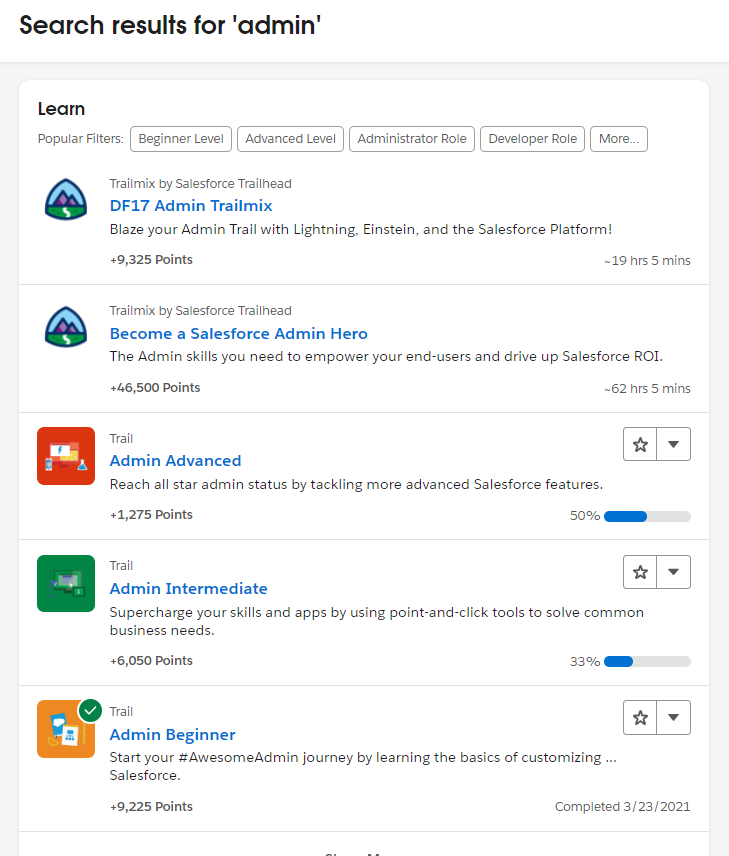Open the Admin Beginner trail icon
The width and height of the screenshot is (729, 856).
(66, 729)
